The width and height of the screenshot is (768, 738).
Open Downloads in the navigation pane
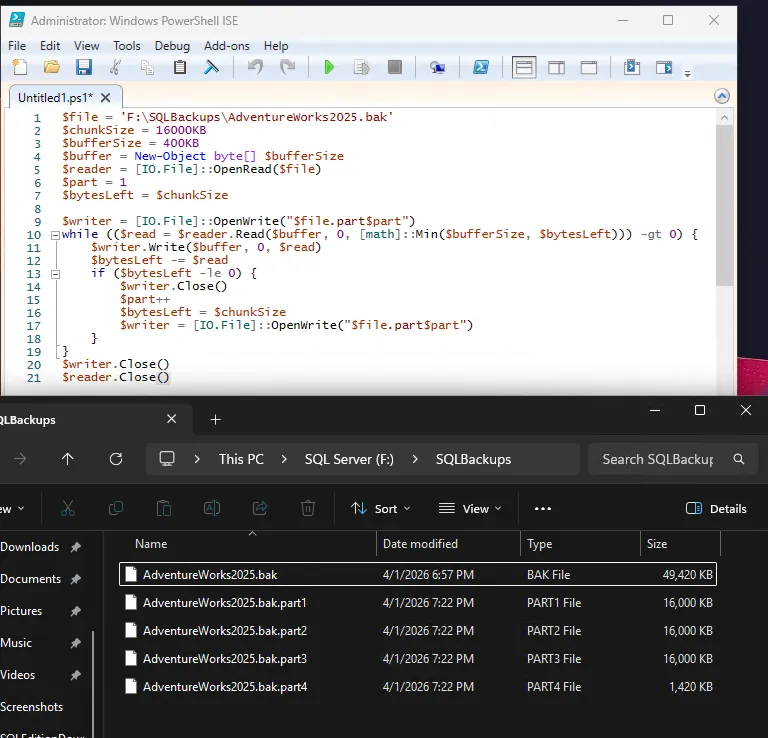coord(29,547)
